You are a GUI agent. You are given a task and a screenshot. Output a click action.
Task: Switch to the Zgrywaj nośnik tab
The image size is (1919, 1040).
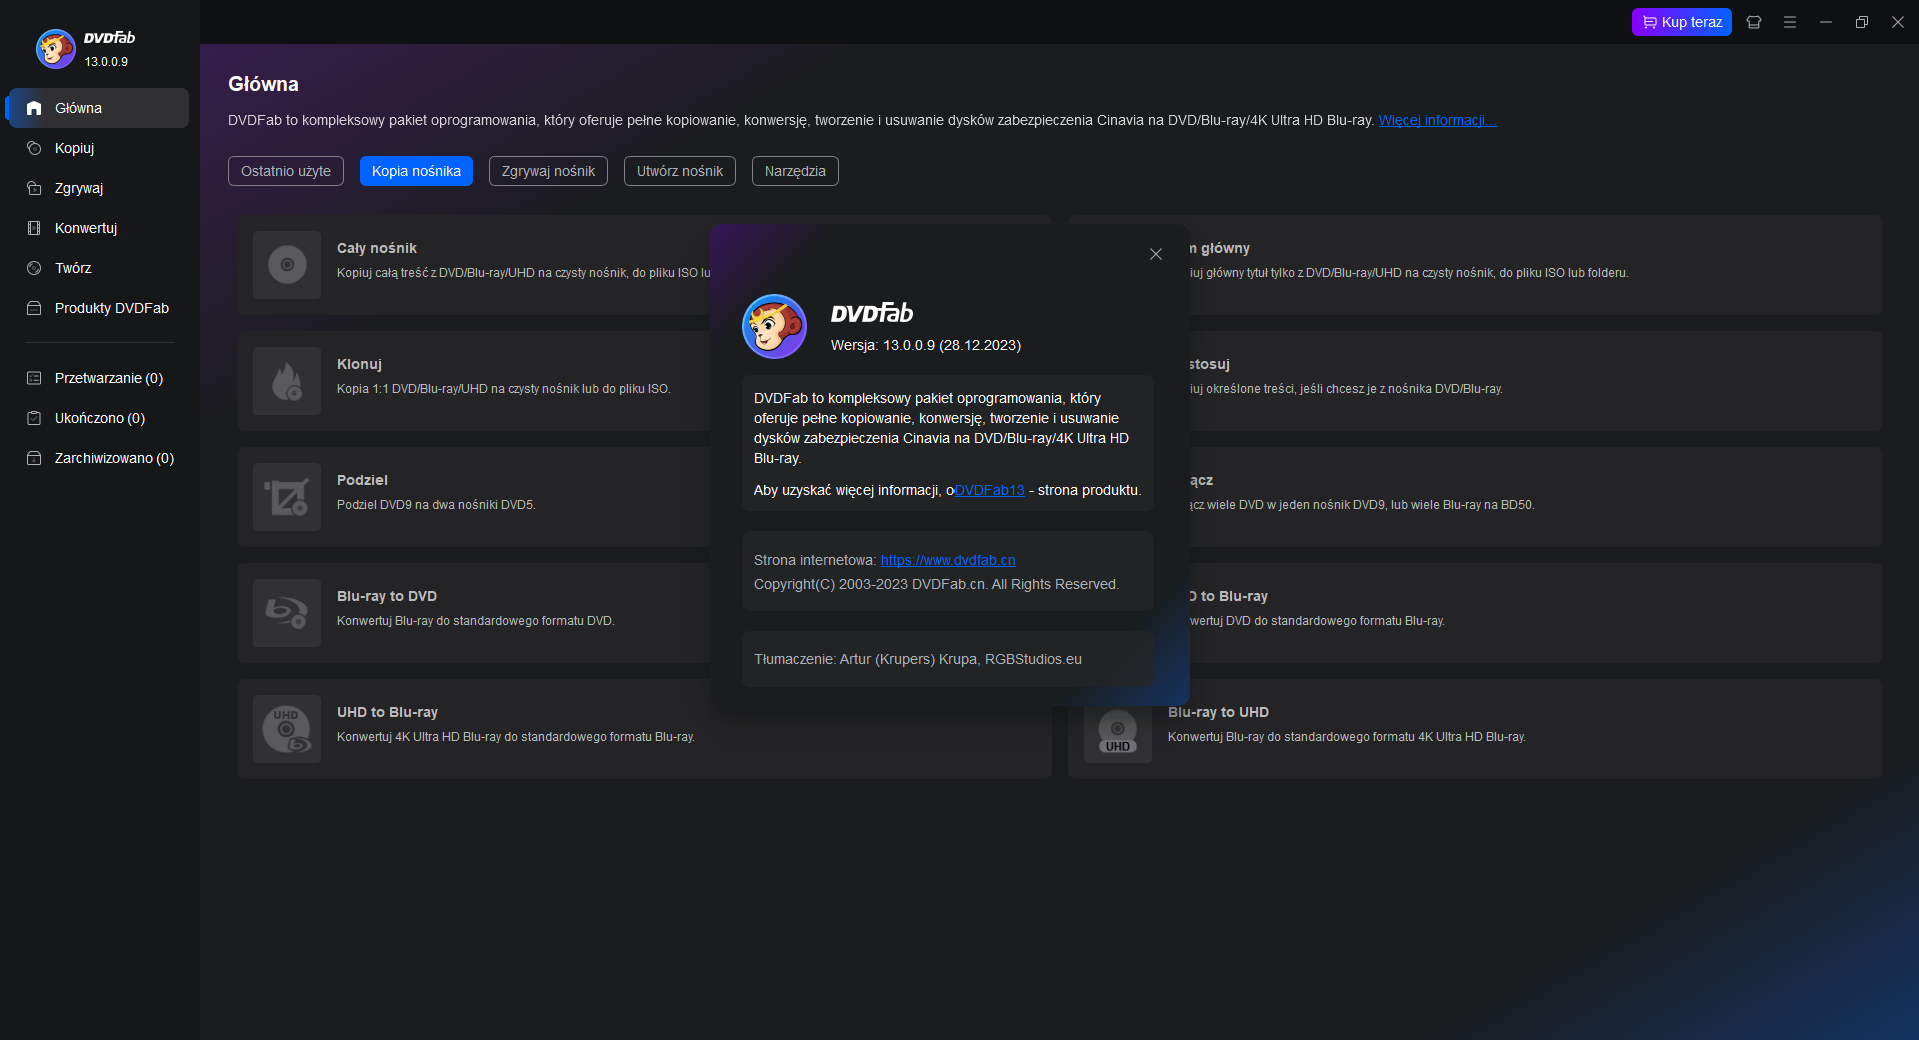[548, 171]
